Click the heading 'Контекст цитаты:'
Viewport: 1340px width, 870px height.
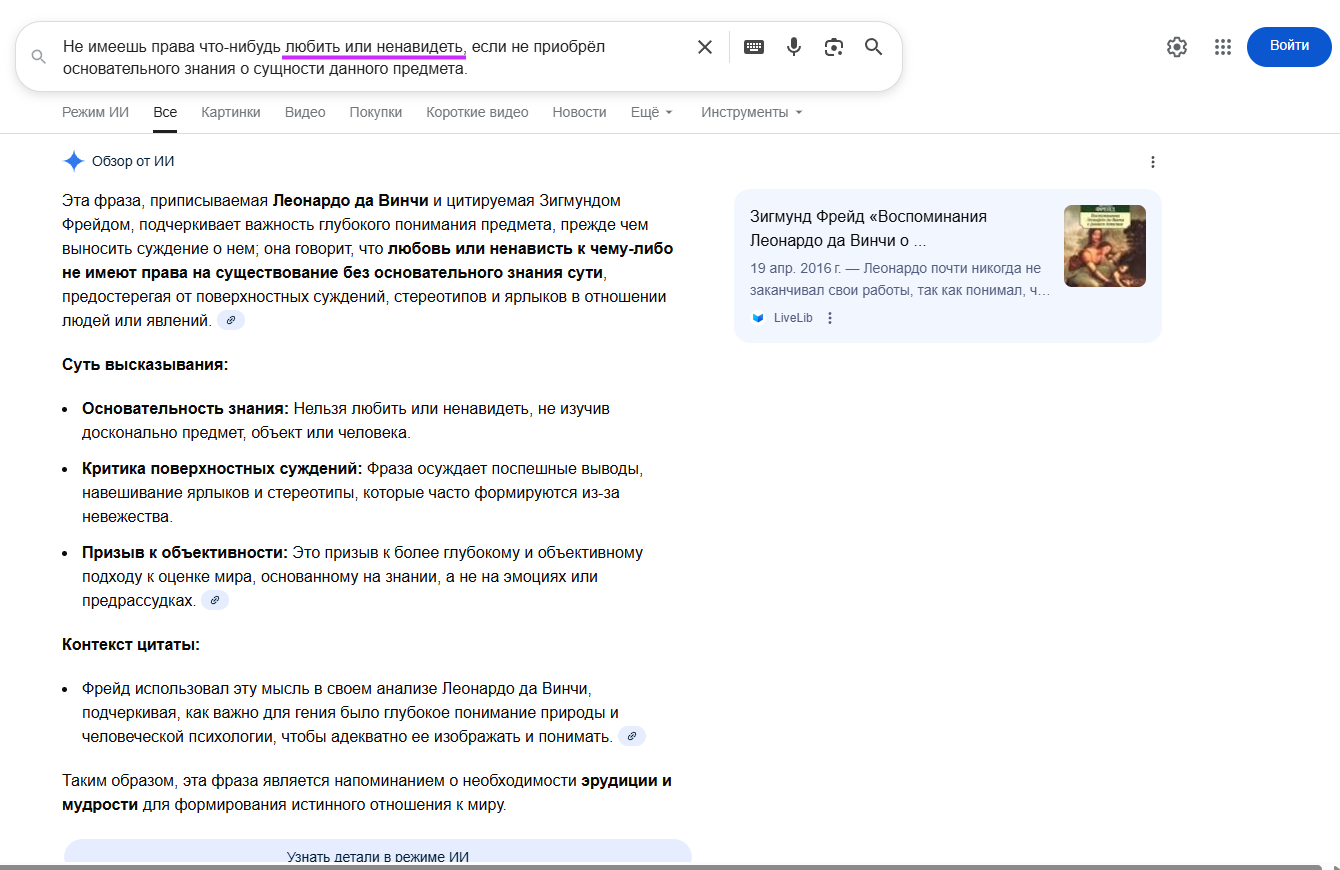(131, 644)
